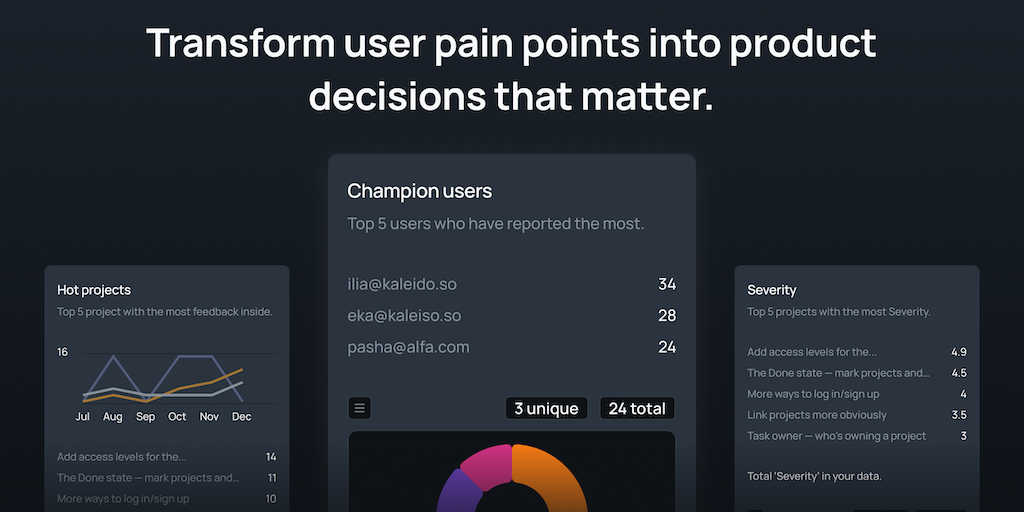The width and height of the screenshot is (1024, 512).
Task: Open "More ways to log in/sign up" in Severity
Action: 813,394
